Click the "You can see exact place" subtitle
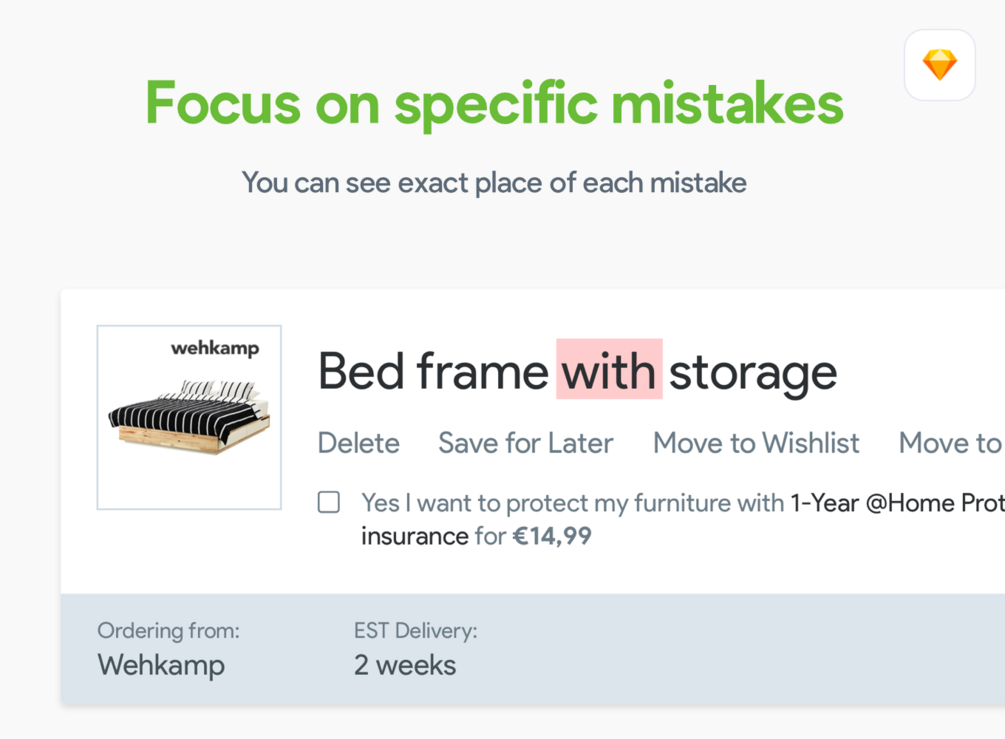 [x=494, y=183]
